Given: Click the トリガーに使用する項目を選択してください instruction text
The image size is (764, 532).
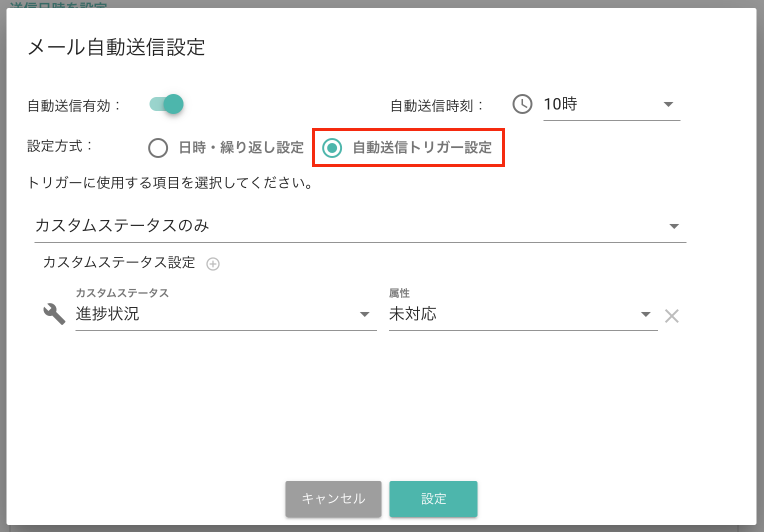Looking at the screenshot, I should coord(170,183).
